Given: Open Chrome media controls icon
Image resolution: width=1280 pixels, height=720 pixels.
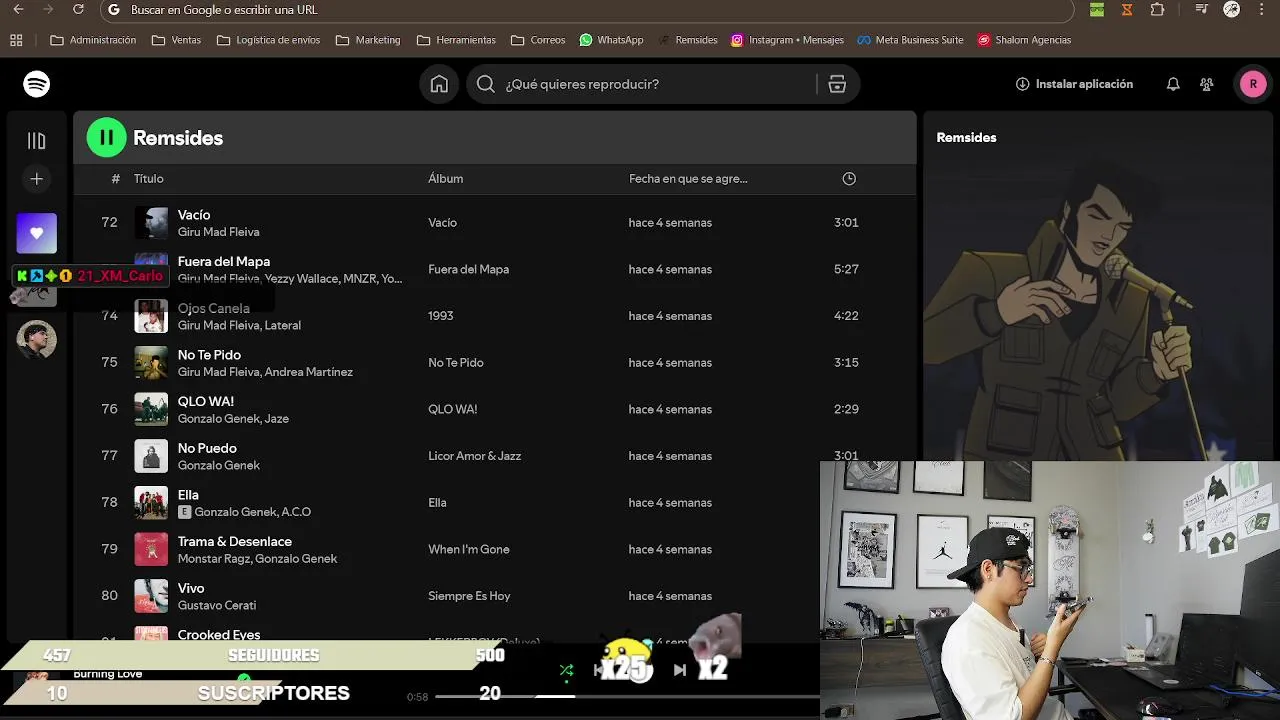Looking at the screenshot, I should pyautogui.click(x=1202, y=10).
